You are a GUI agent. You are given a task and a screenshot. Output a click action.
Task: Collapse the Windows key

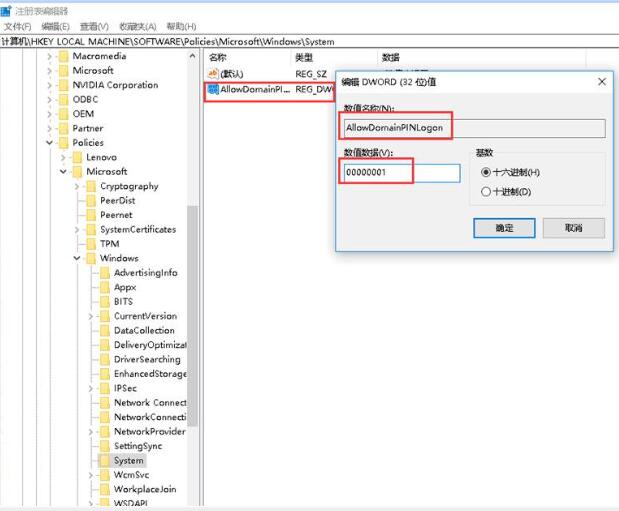click(77, 258)
